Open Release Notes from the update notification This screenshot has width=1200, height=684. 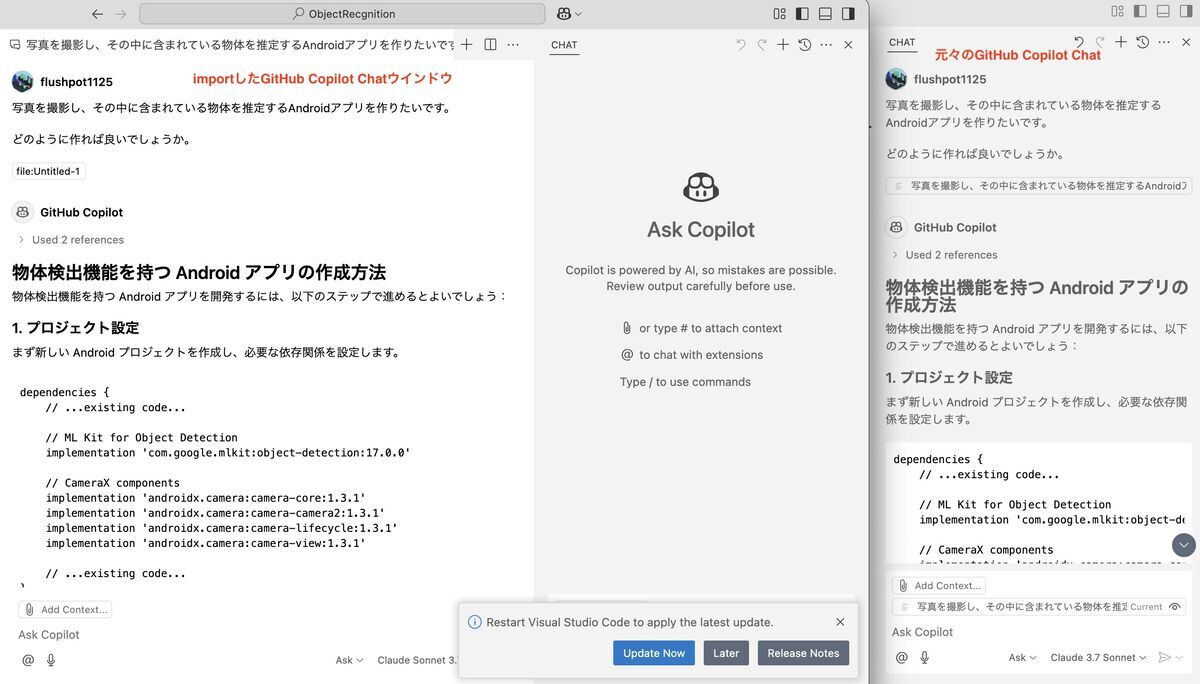click(x=803, y=653)
